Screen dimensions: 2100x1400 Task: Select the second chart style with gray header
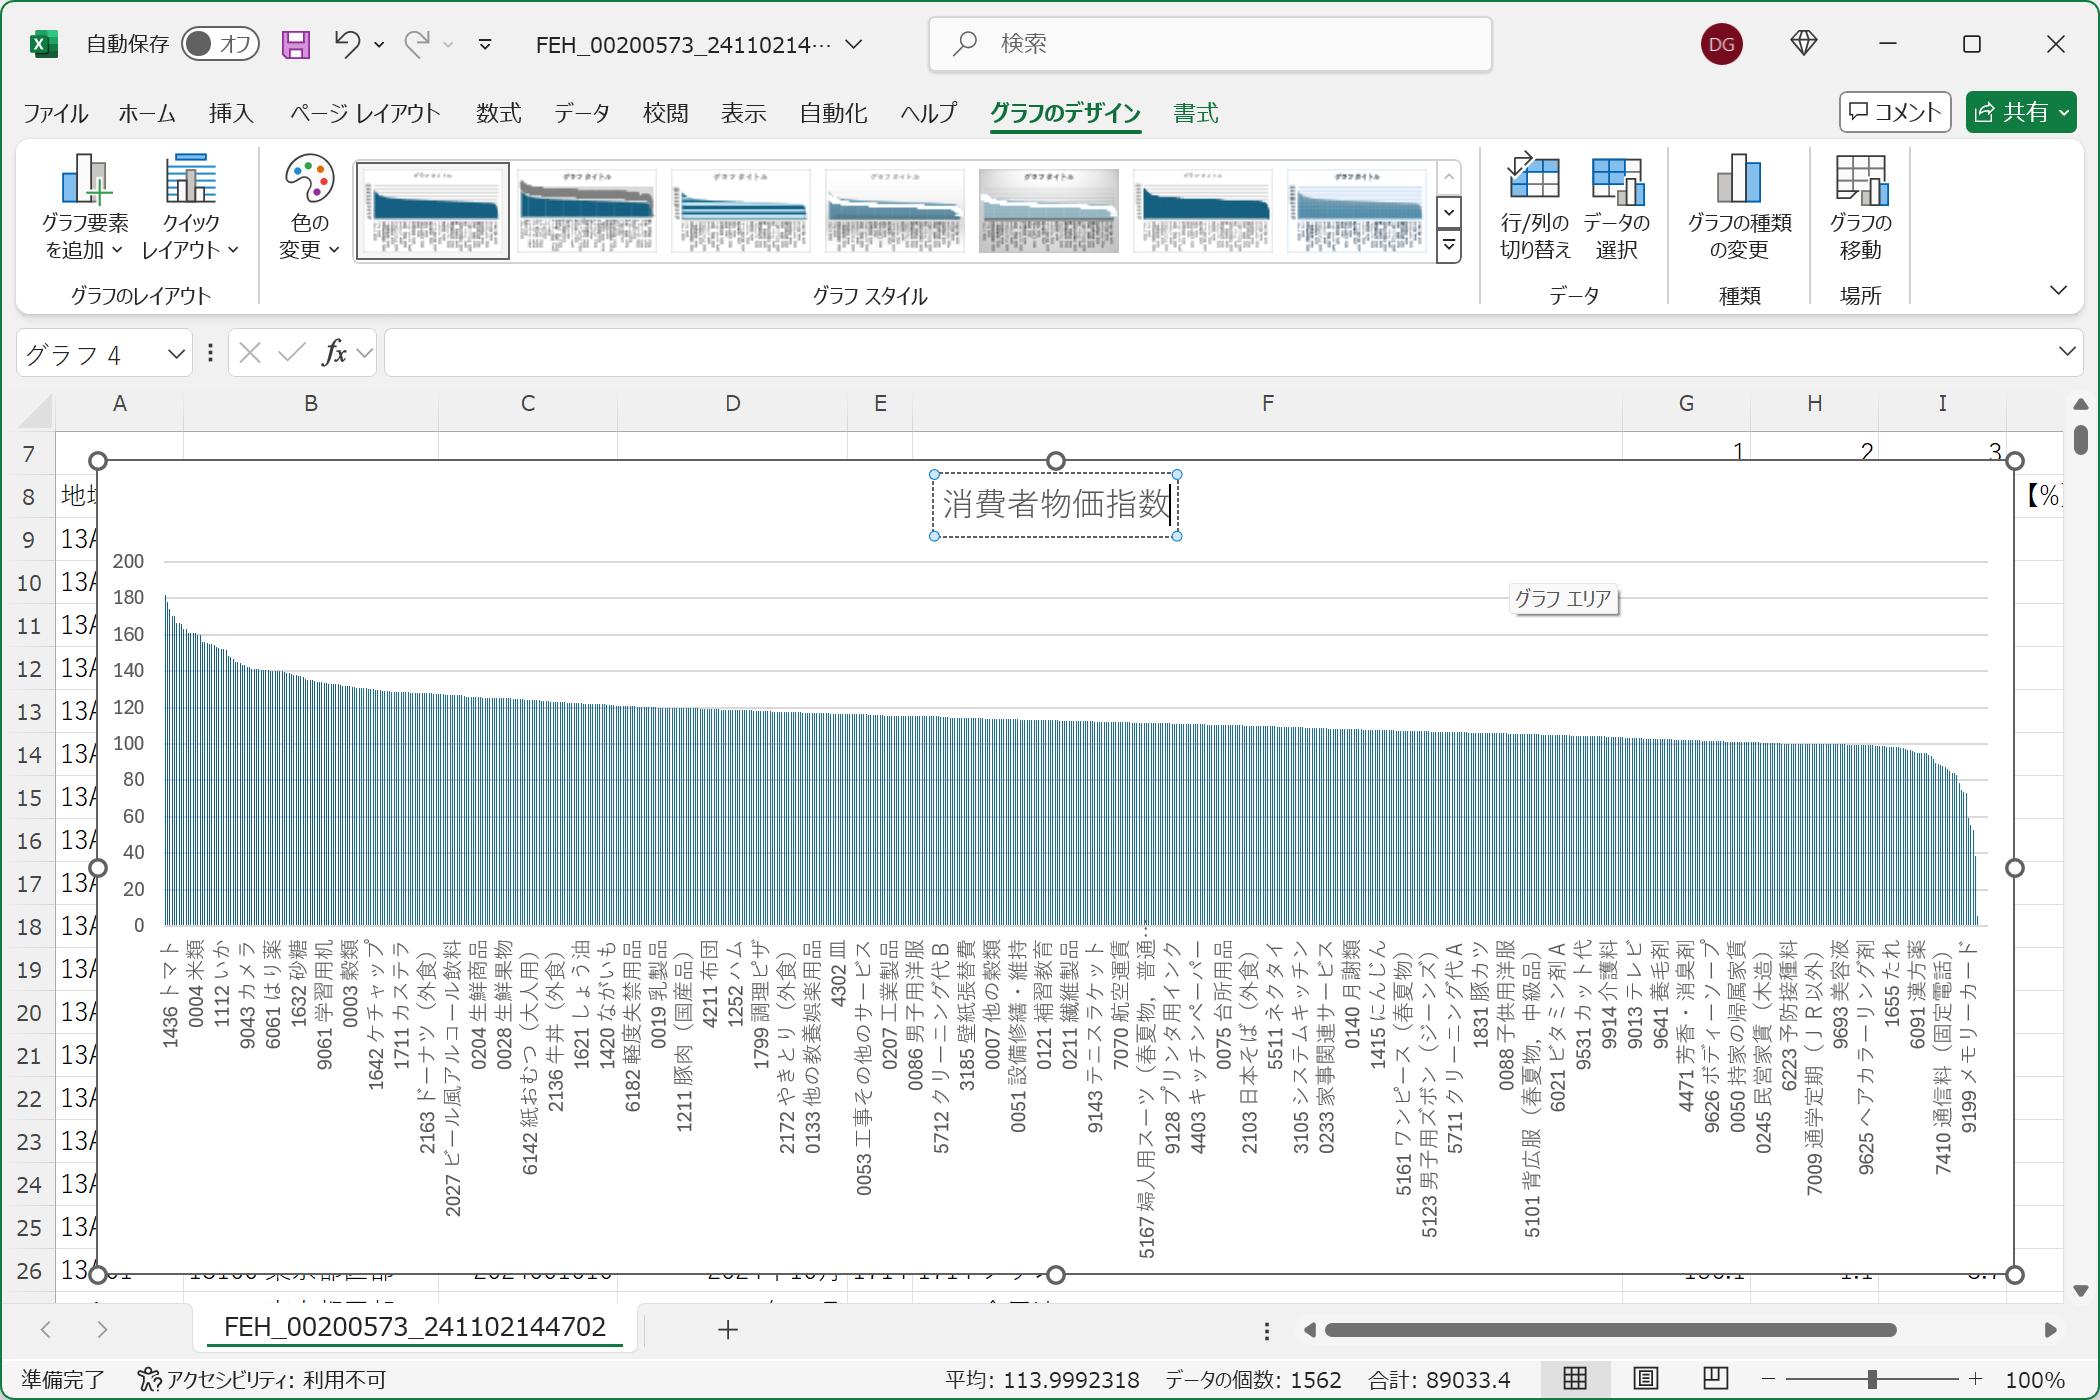(586, 211)
